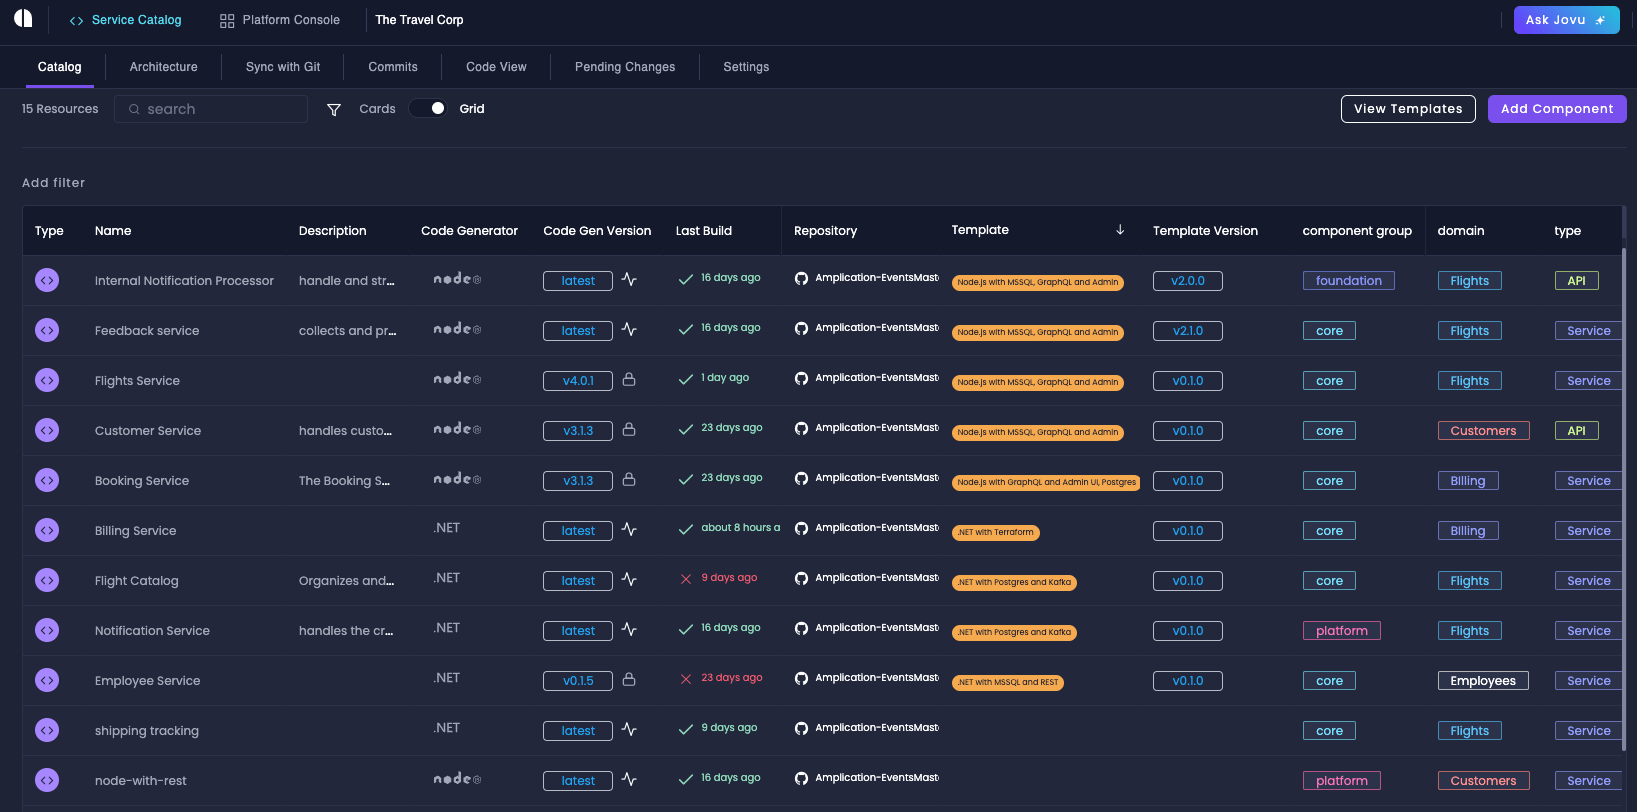Click the lock icon in Flights Service row
Screen dimensions: 1637x812
pos(629,380)
